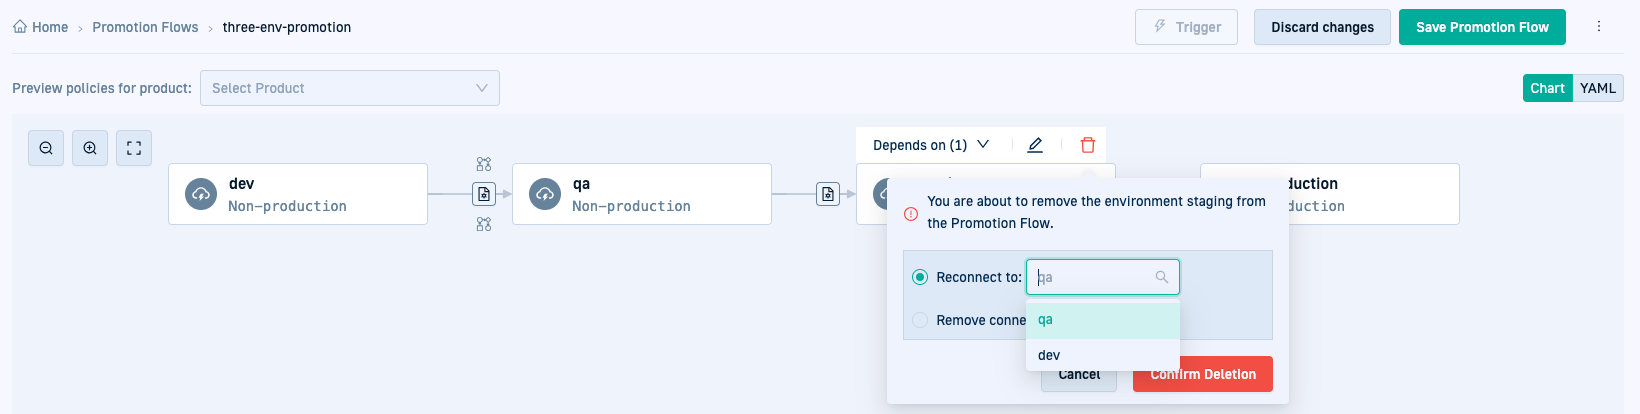This screenshot has width=1640, height=414.
Task: Click the zoom in magnifier icon
Action: (x=90, y=148)
